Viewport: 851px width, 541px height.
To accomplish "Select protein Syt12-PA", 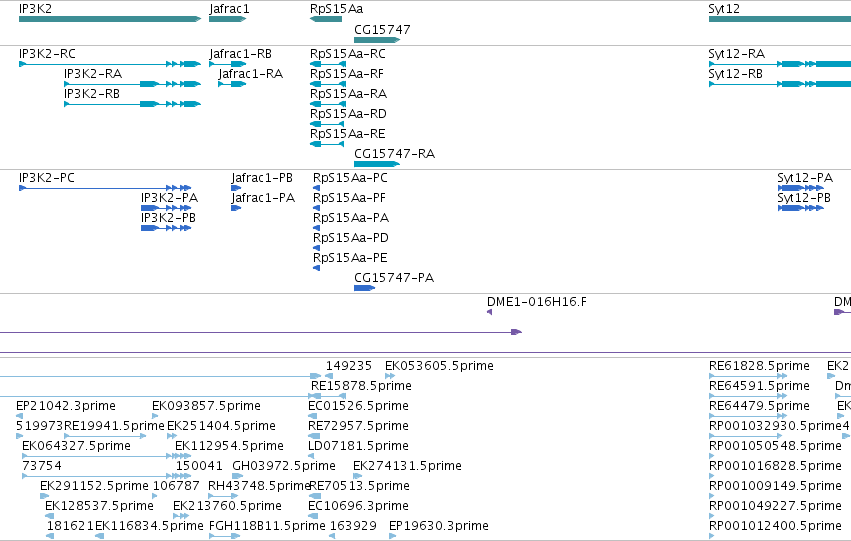I will pos(801,188).
